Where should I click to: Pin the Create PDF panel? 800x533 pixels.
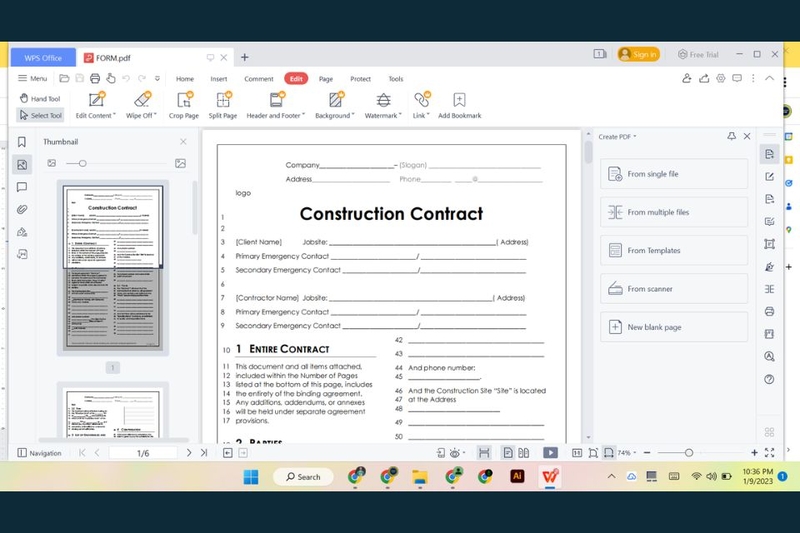pyautogui.click(x=732, y=136)
